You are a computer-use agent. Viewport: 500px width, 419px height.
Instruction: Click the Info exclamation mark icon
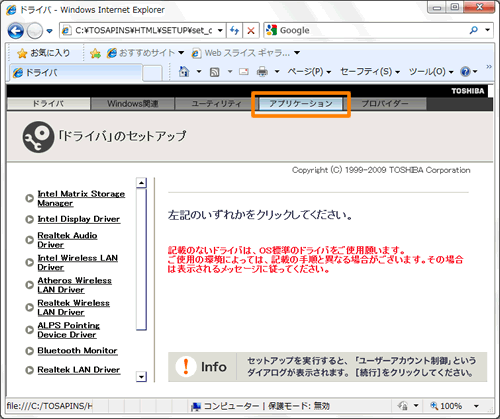click(x=186, y=367)
